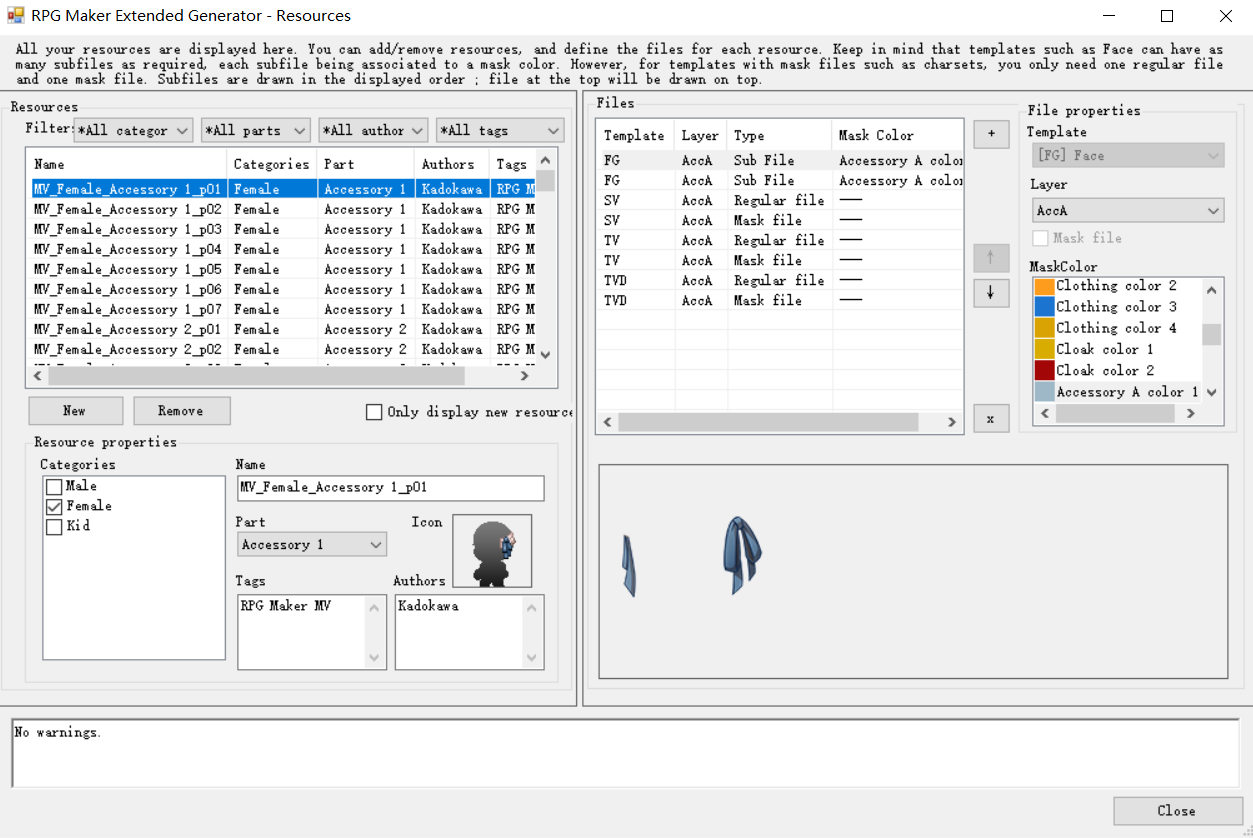This screenshot has width=1253, height=838.
Task: Move the selected file up with the arrow
Action: (991, 258)
